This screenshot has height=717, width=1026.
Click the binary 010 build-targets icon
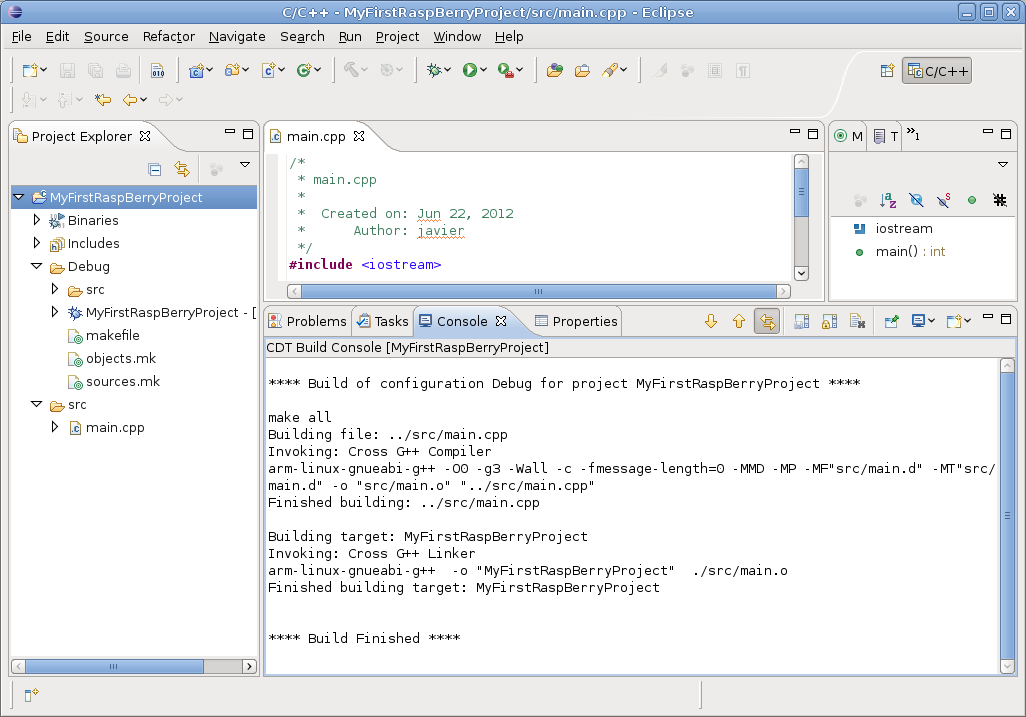(157, 70)
